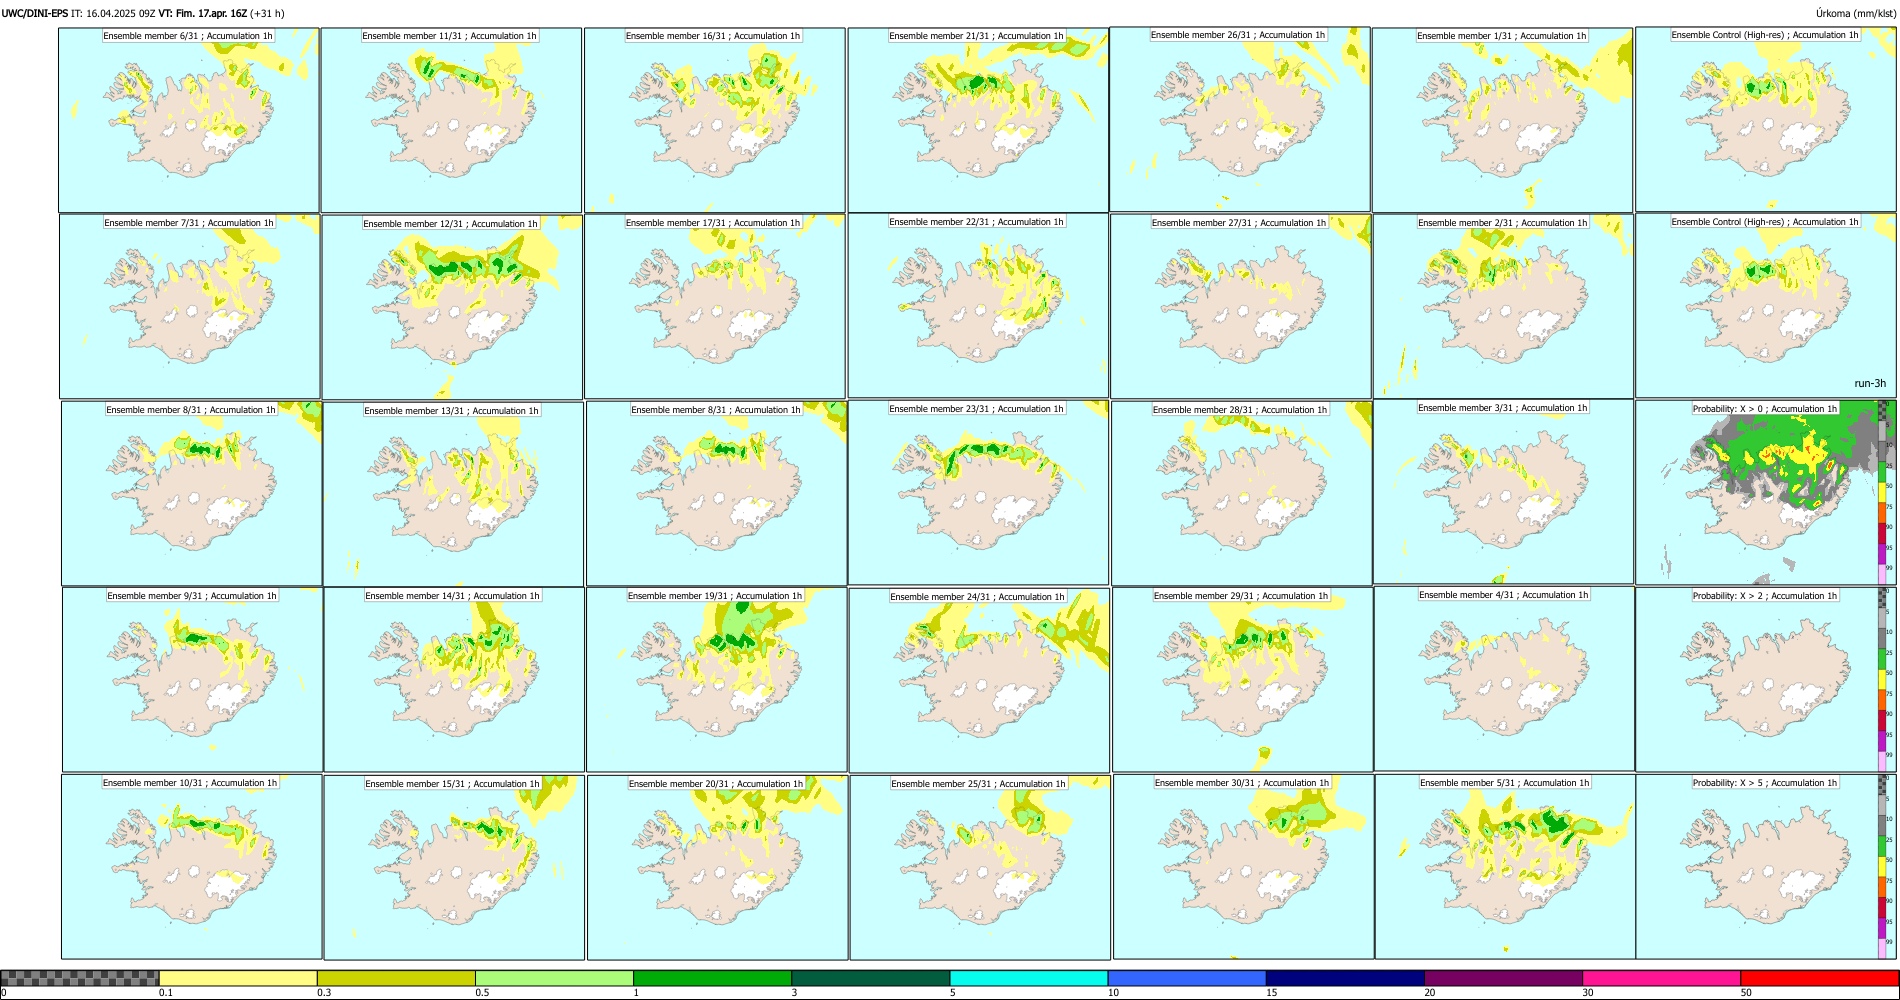Click the 'Ensemble member 29/31' title label
Screen dimensions: 1900x1000
[x=1241, y=596]
